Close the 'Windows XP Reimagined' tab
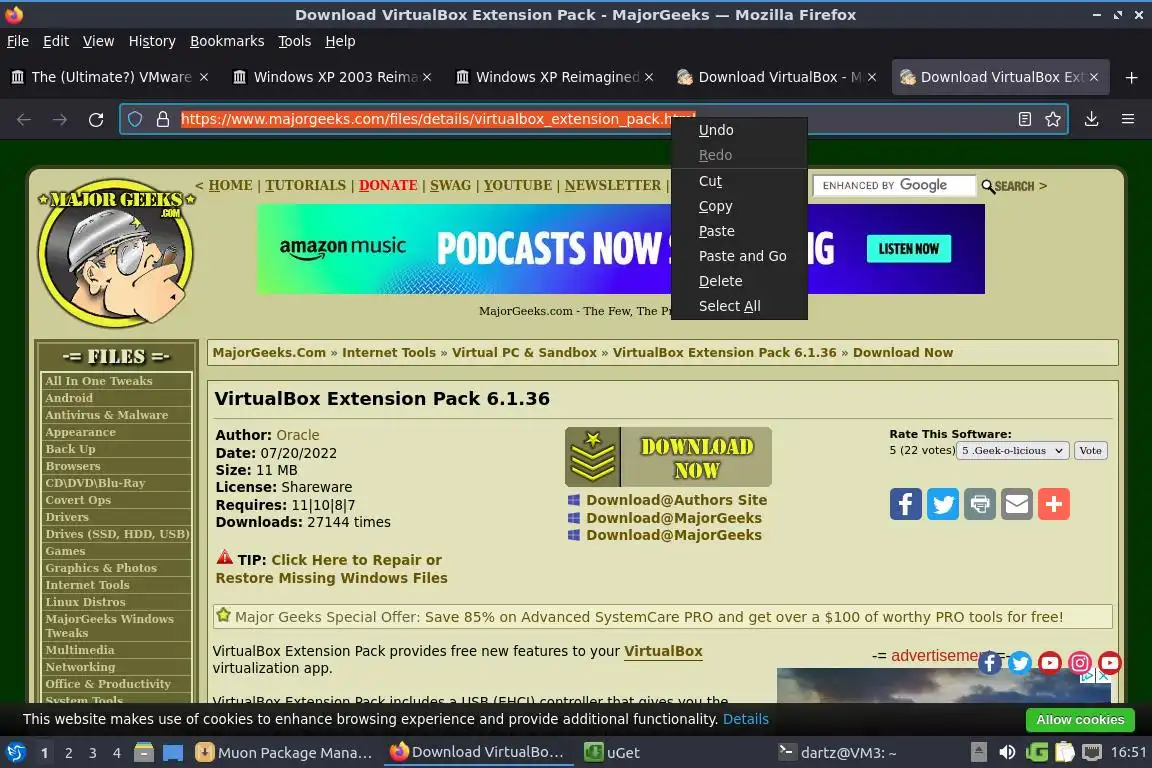 [x=649, y=77]
